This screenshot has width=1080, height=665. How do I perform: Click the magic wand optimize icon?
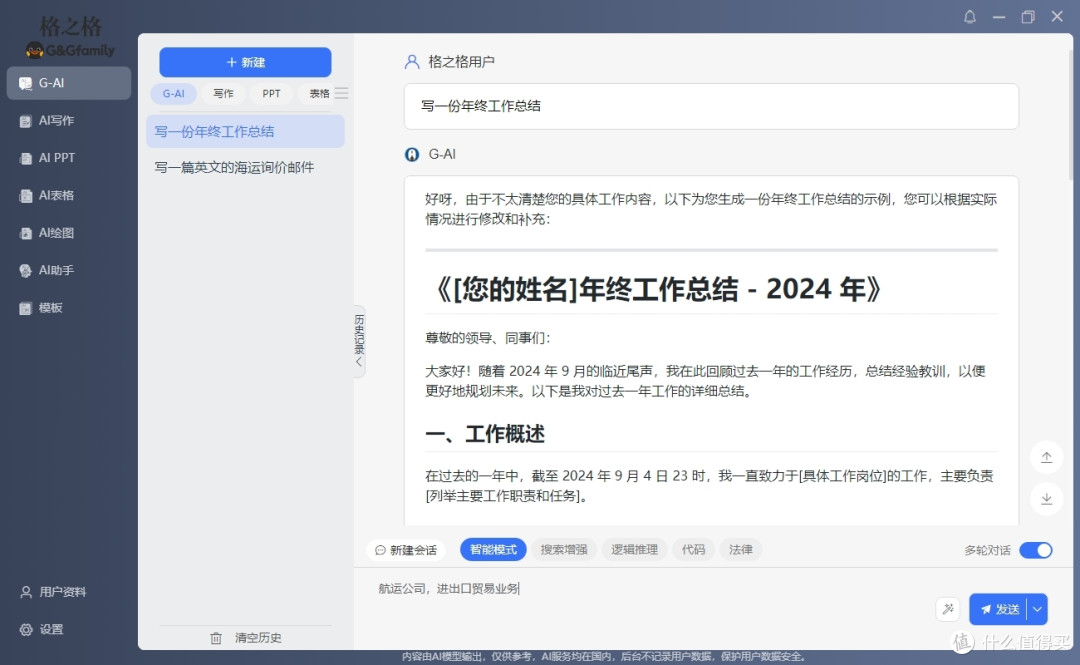point(948,609)
